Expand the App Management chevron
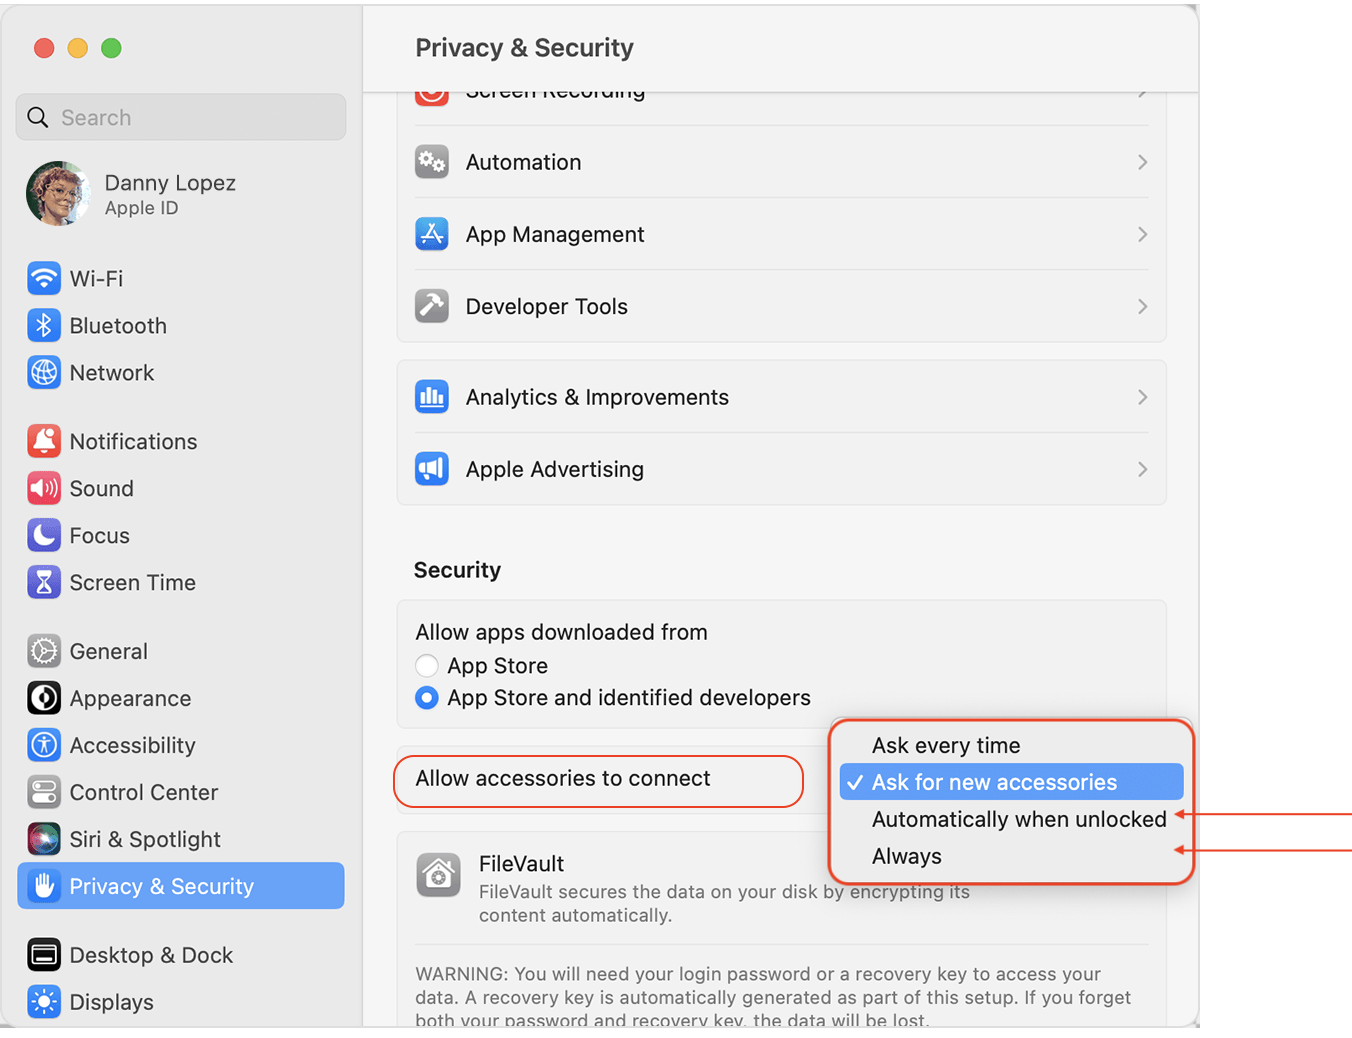 coord(1142,234)
